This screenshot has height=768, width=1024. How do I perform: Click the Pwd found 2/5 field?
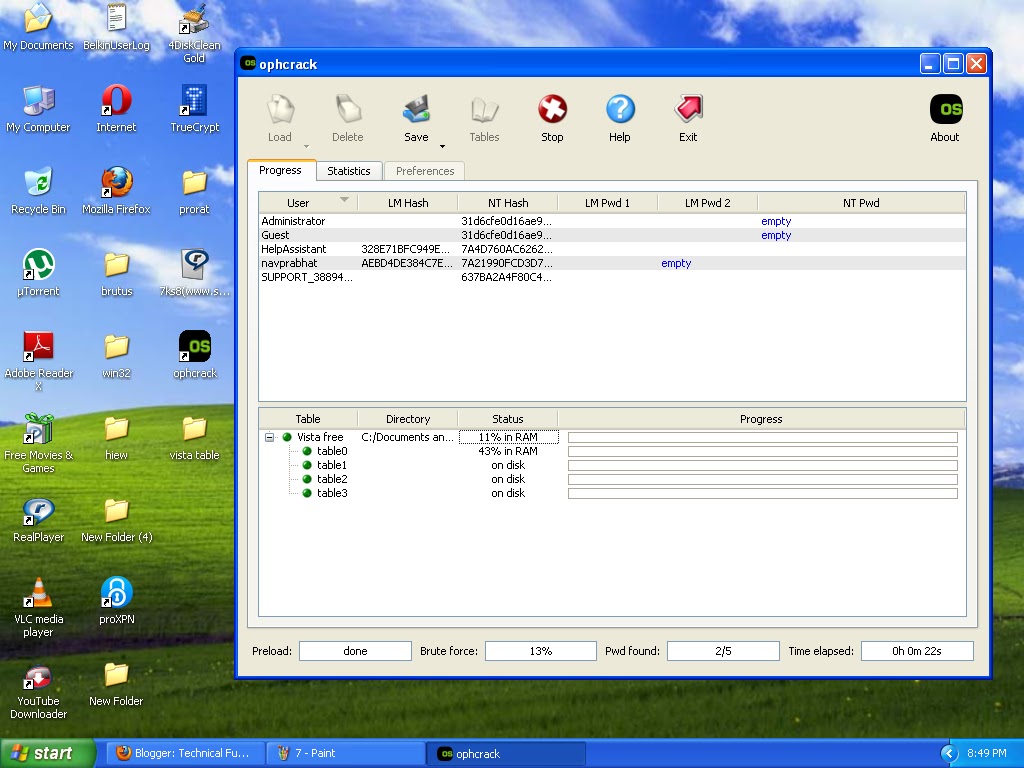point(723,651)
